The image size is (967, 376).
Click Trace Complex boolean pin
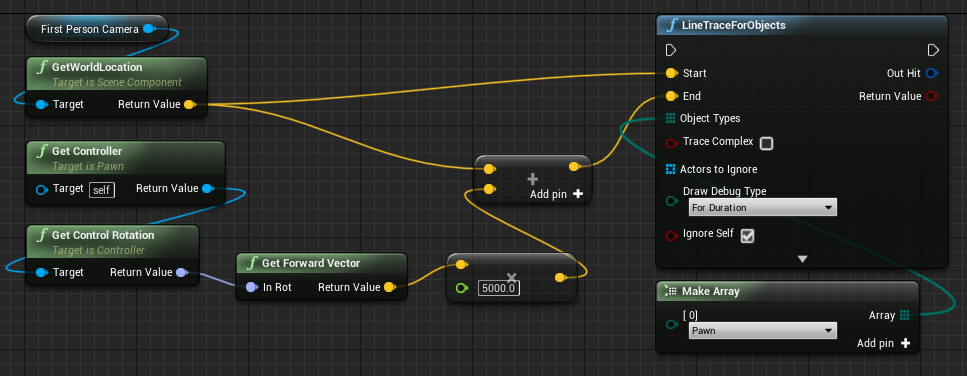(672, 143)
